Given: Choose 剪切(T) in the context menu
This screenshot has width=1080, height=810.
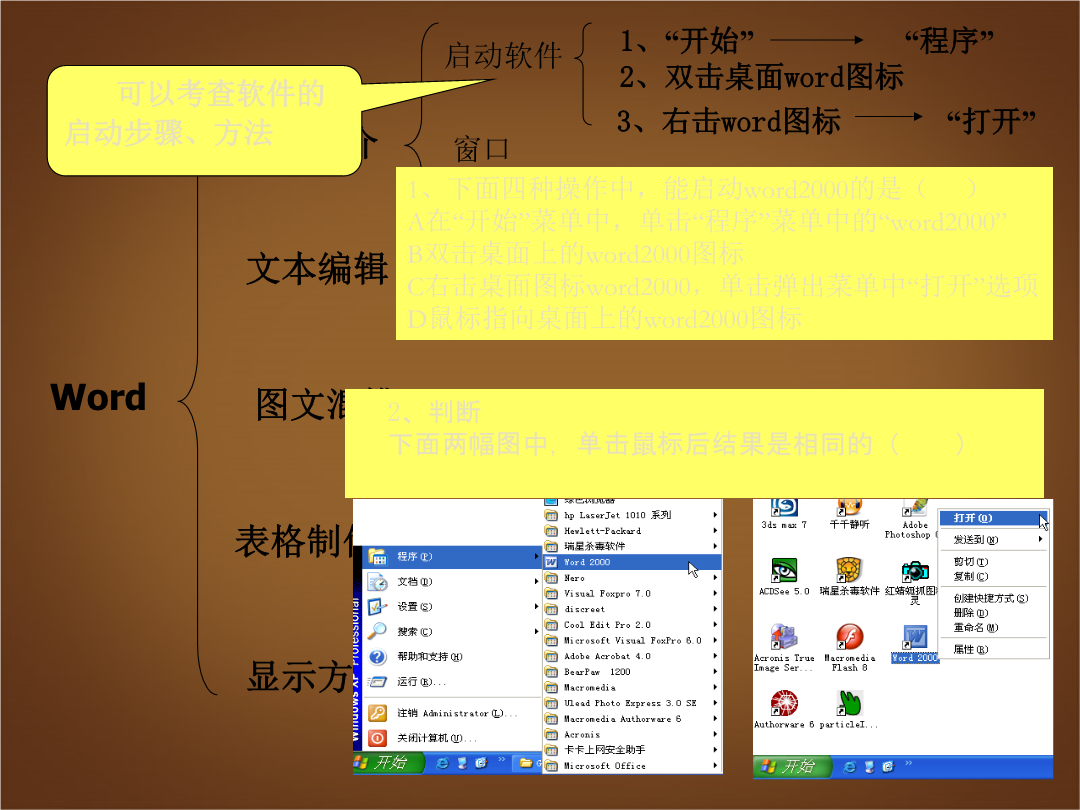Looking at the screenshot, I should tap(993, 562).
